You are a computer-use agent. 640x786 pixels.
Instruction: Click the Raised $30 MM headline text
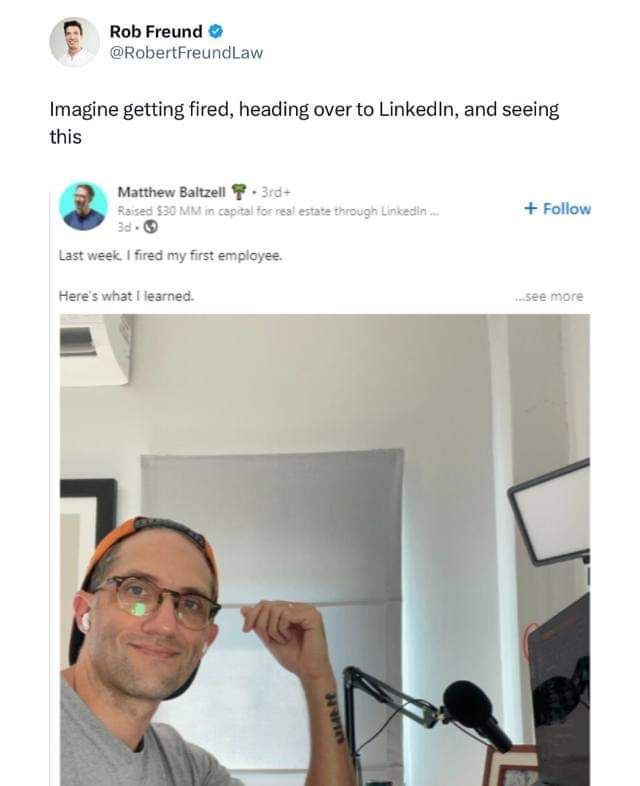pyautogui.click(x=278, y=211)
